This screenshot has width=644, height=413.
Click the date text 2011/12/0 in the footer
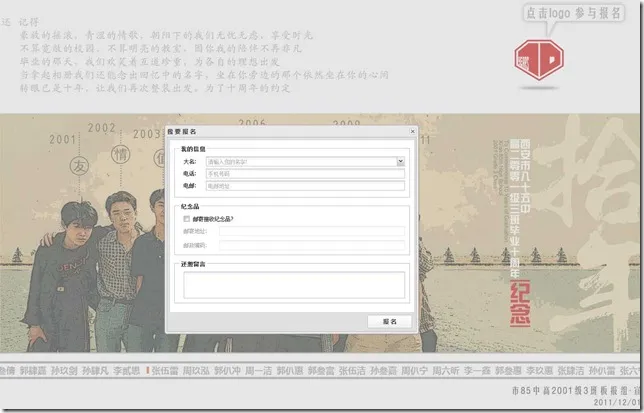(616, 402)
